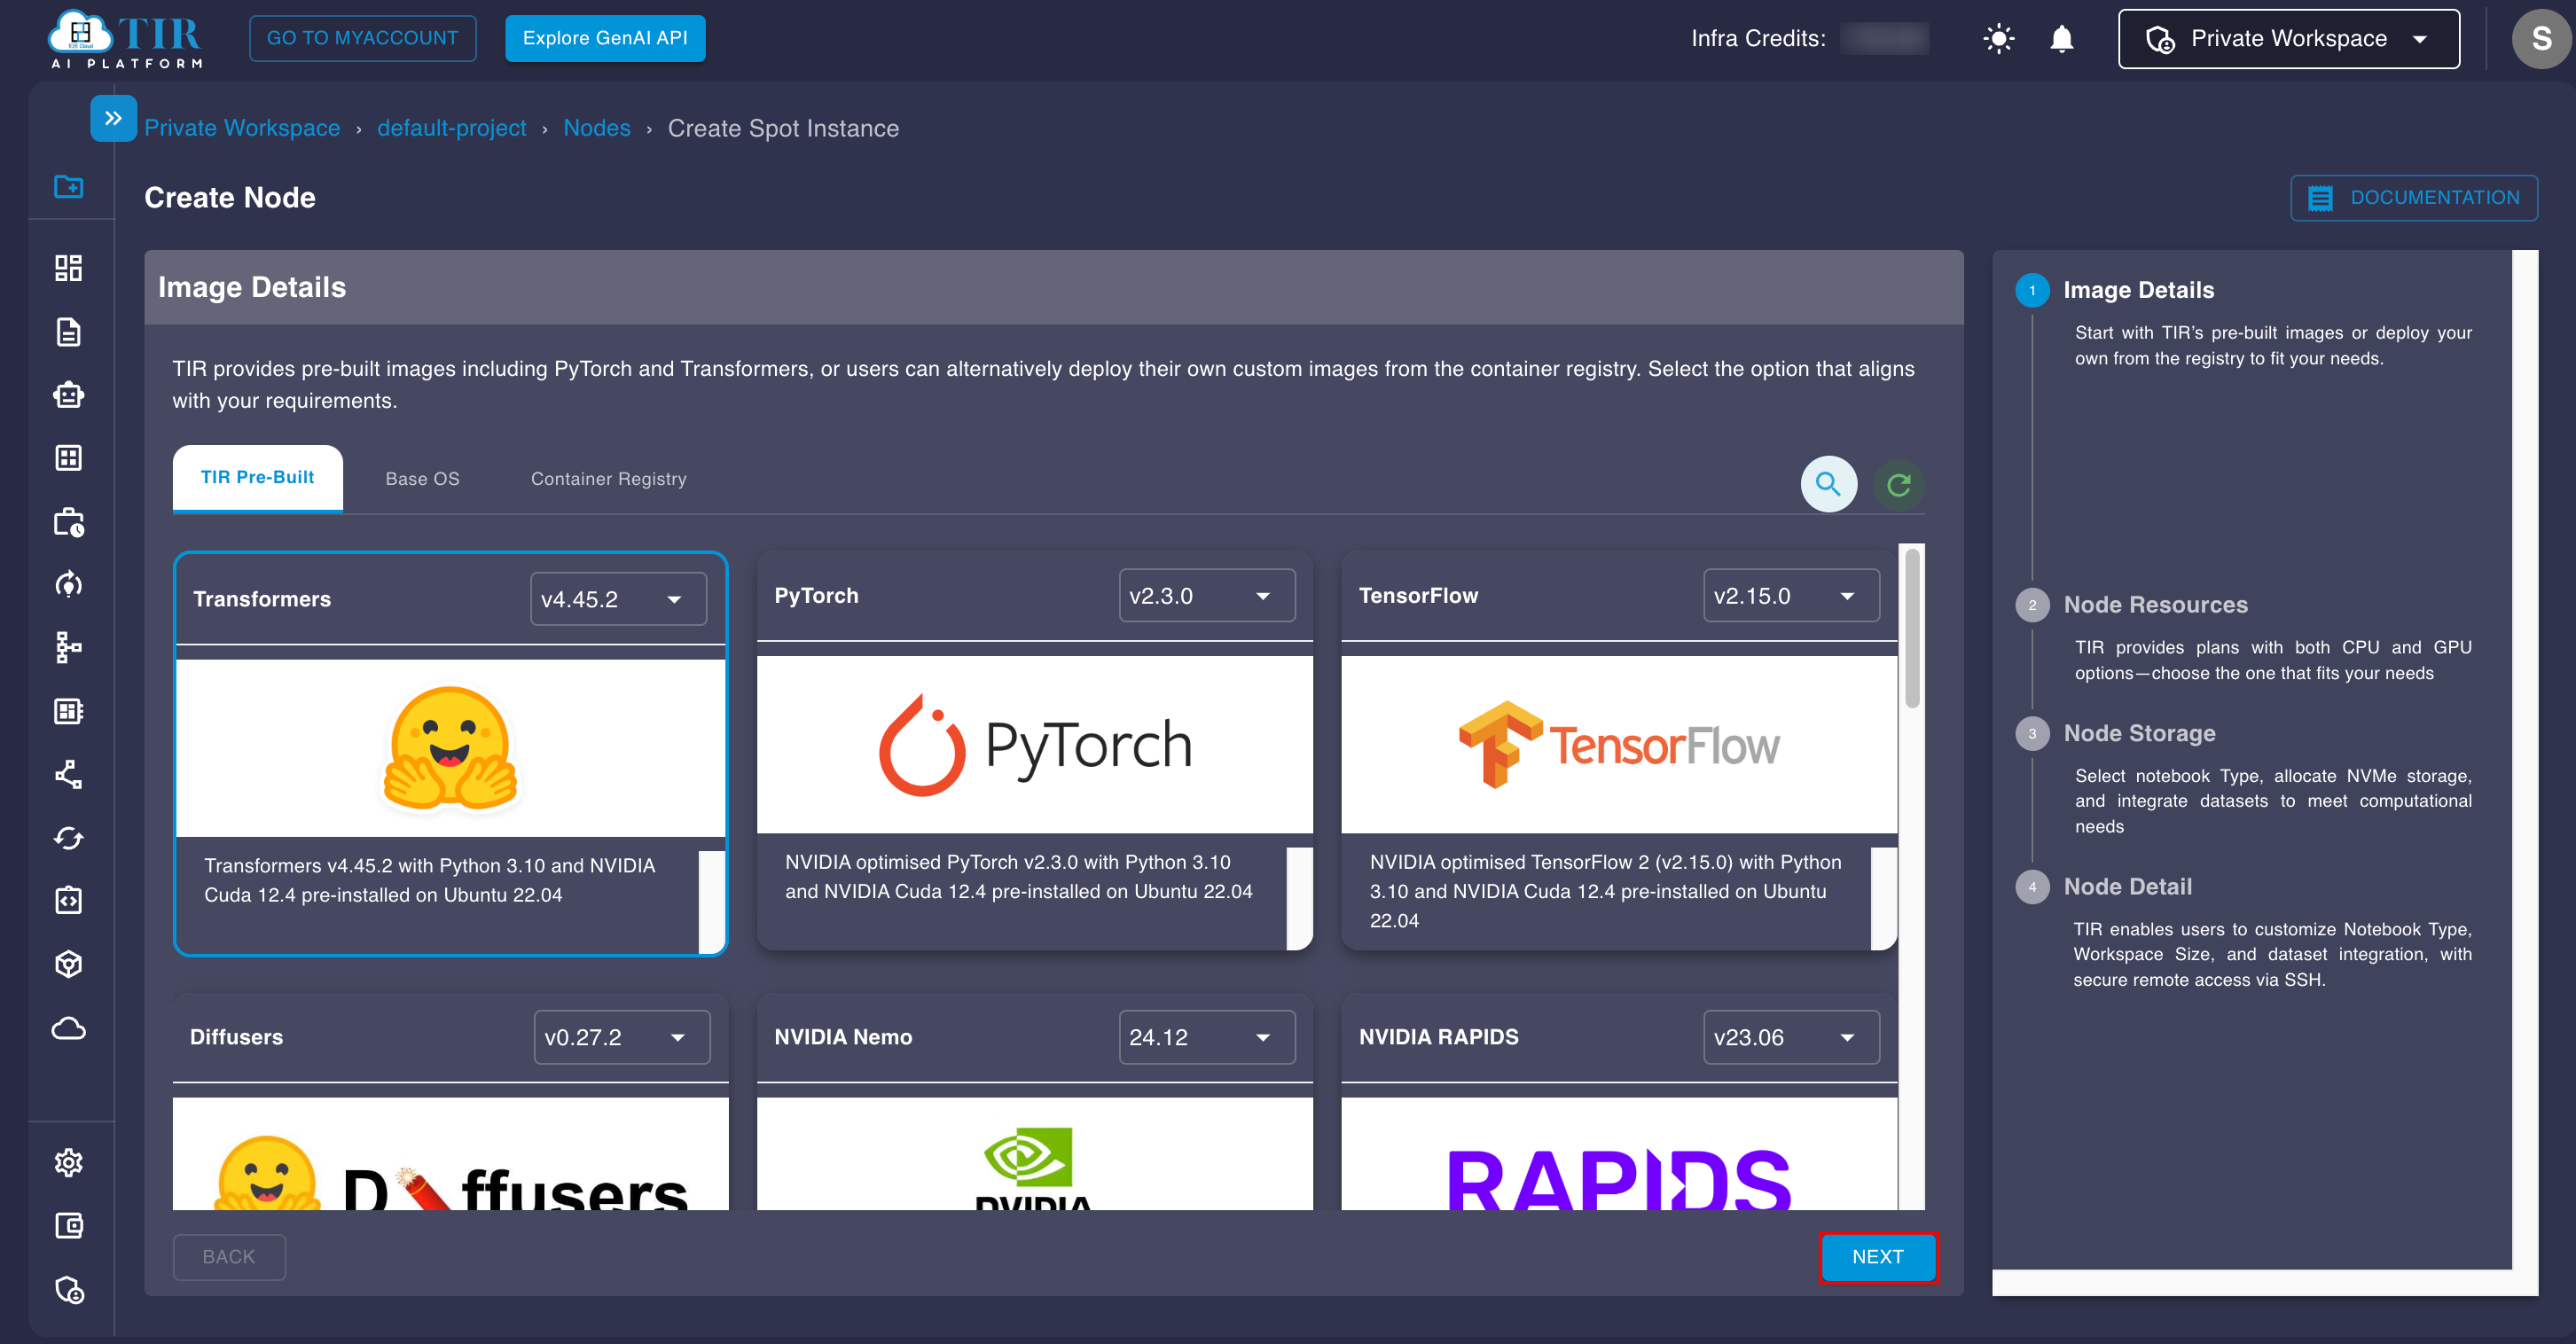Open the cloud sidebar icon
Screen dimensions: 2576x1344
[68, 1028]
